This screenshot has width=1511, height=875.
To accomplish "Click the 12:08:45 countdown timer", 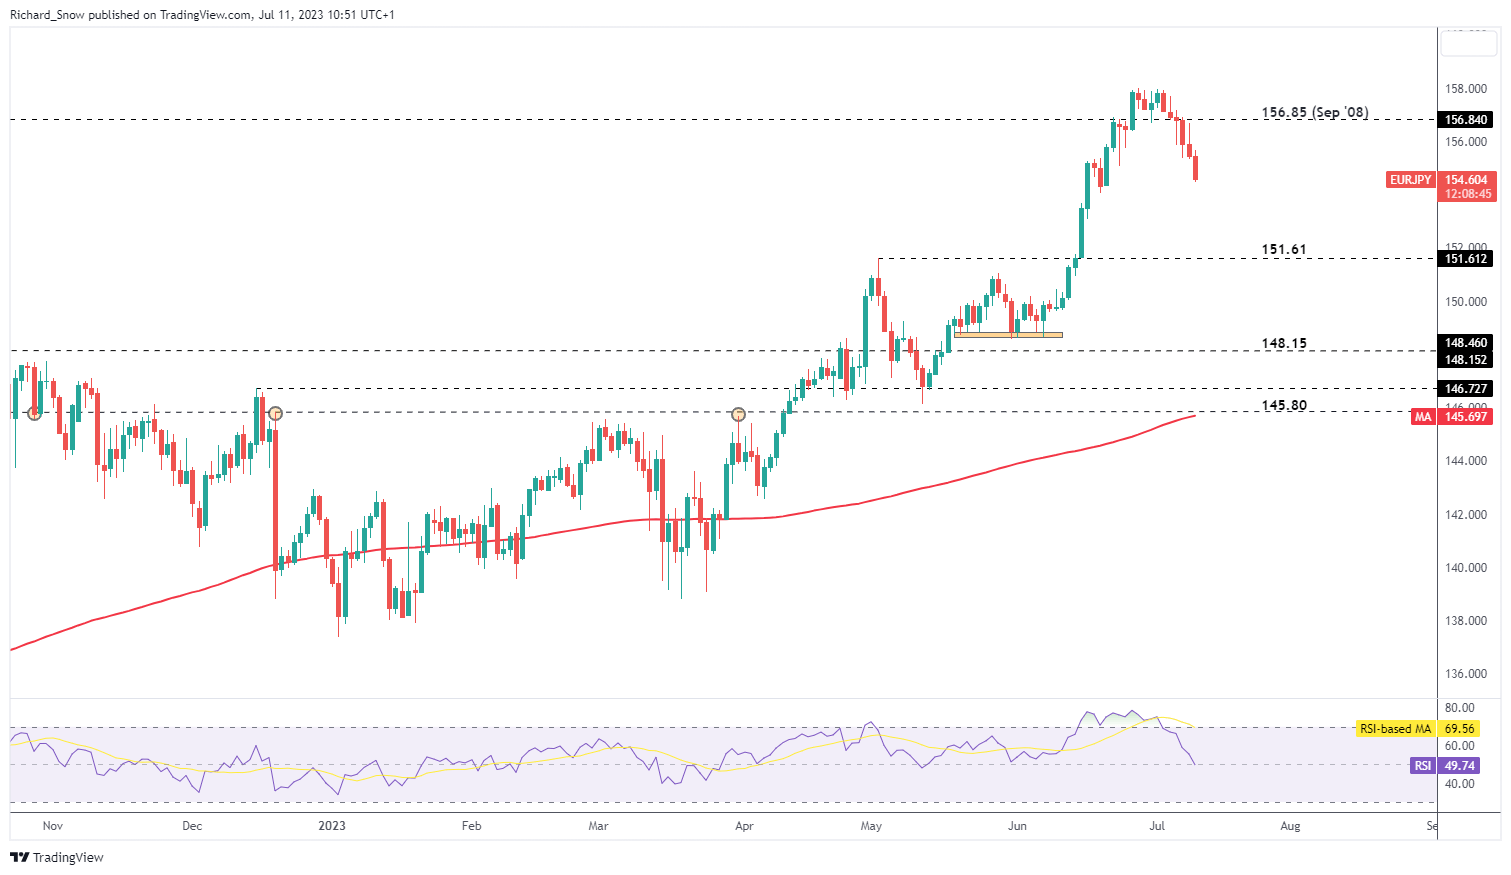I will click(x=1467, y=194).
